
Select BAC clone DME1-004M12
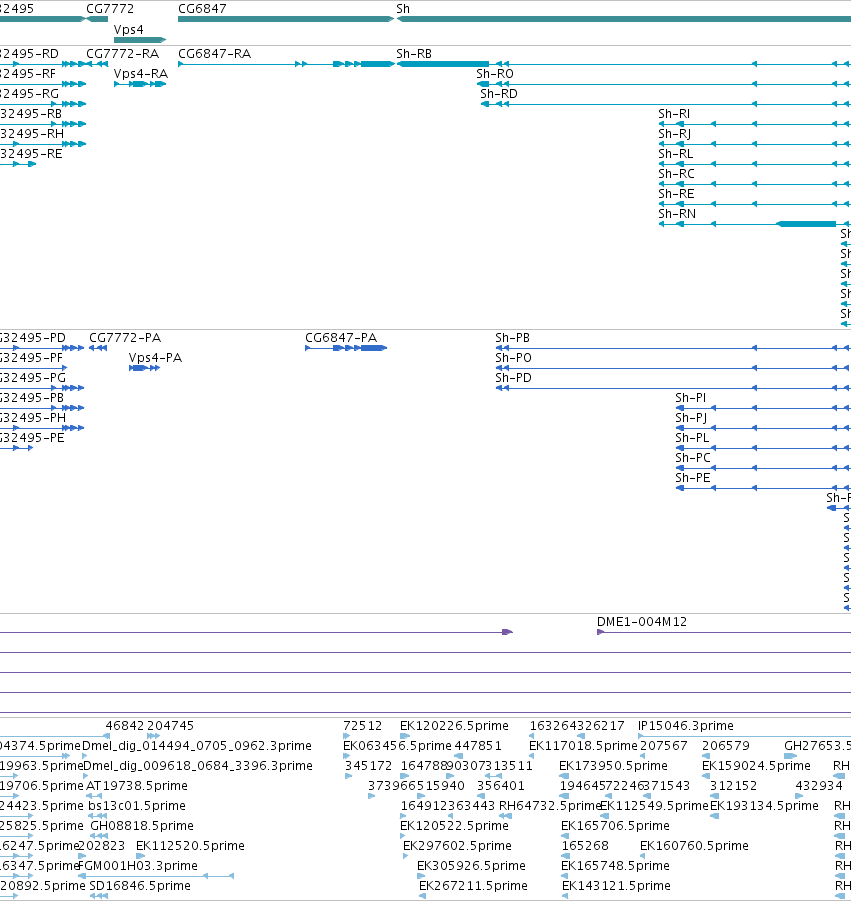pyautogui.click(x=642, y=622)
